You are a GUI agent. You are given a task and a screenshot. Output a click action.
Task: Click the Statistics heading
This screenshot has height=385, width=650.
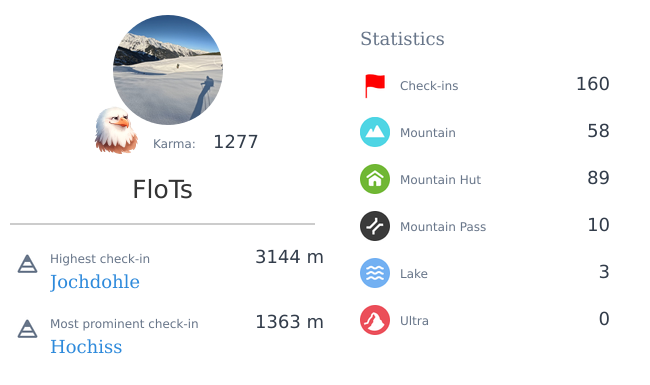(x=402, y=39)
